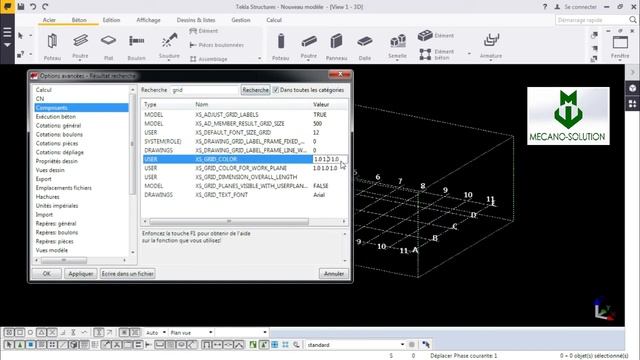Select the Plat plate tool
This screenshot has height=360, width=640.
pos(108,47)
